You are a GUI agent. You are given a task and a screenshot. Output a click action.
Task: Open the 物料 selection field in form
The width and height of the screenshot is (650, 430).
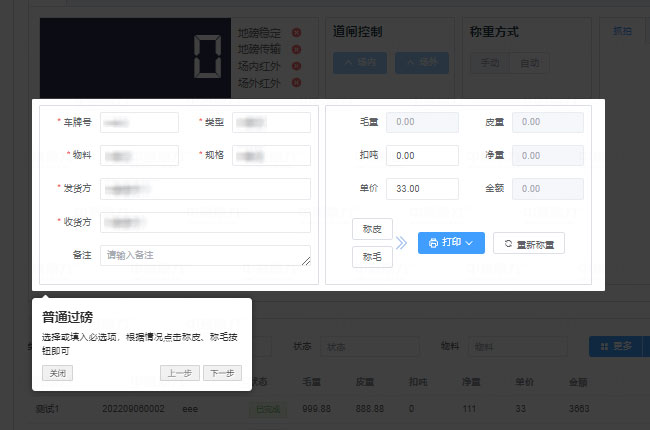pyautogui.click(x=139, y=156)
